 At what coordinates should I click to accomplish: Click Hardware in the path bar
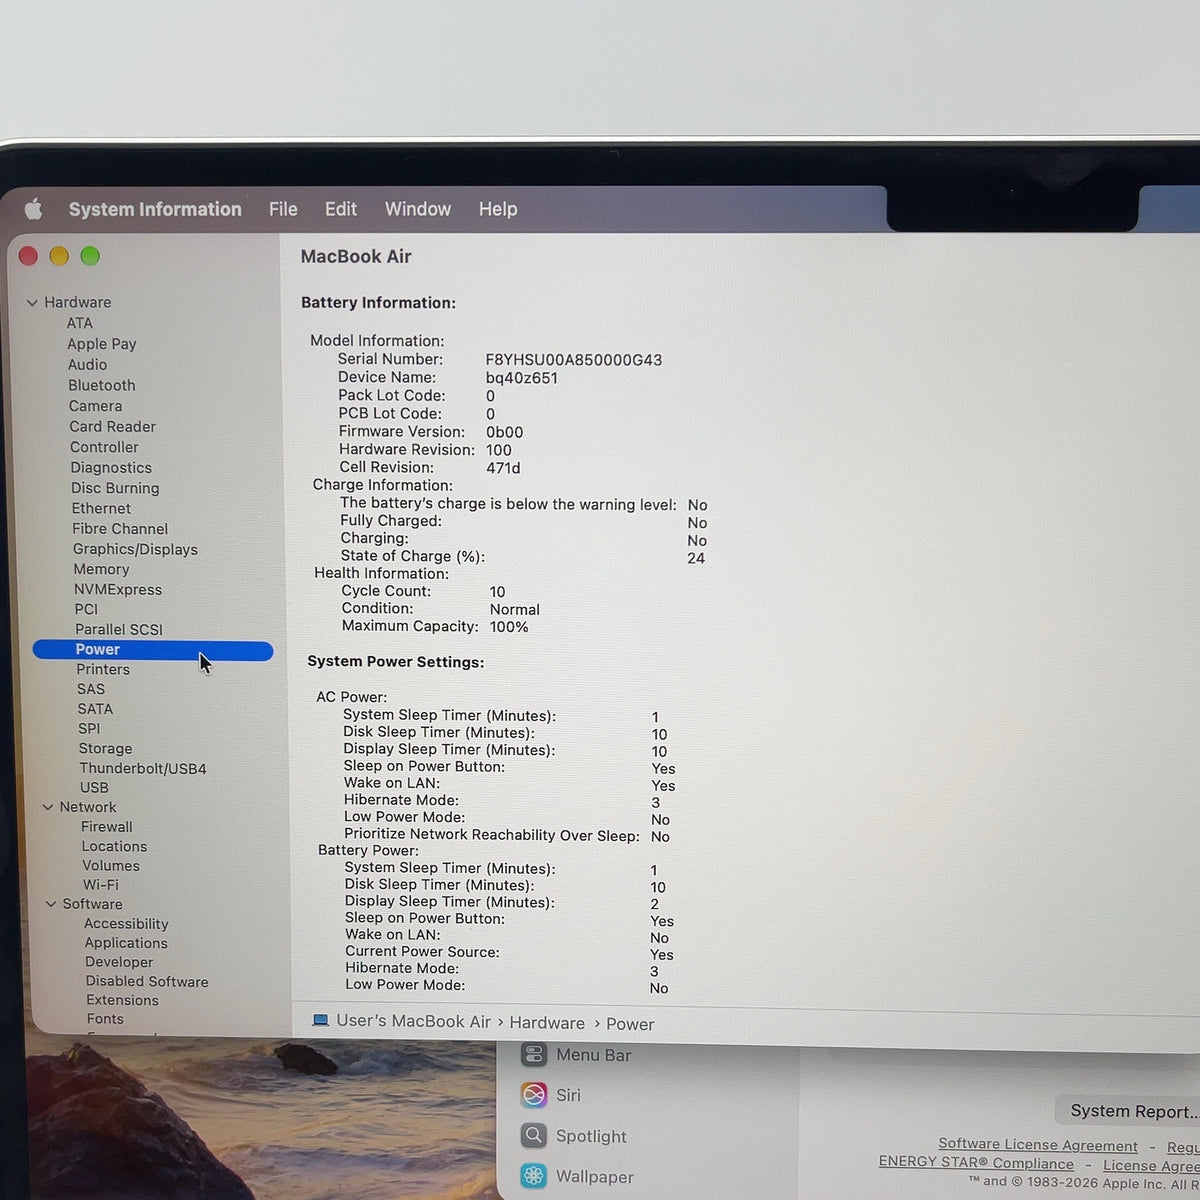[x=547, y=1022]
